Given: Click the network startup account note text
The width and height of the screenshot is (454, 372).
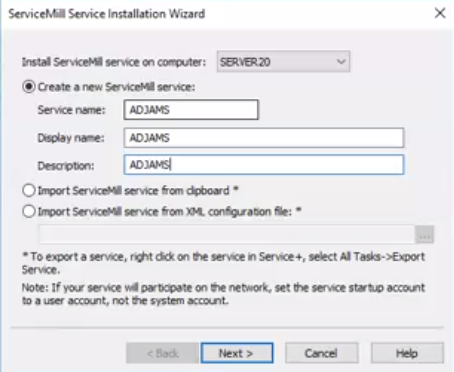Looking at the screenshot, I should 223,294.
